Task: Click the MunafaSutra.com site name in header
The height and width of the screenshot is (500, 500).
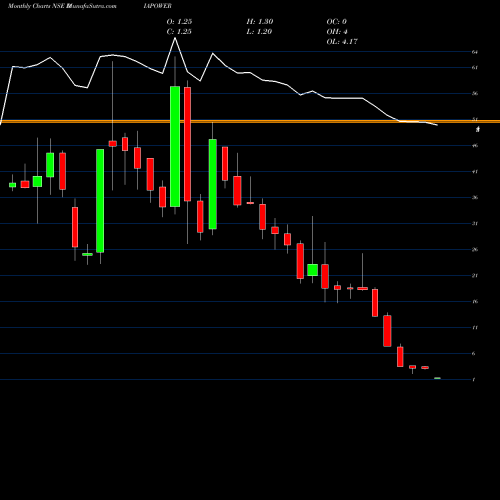Action: (x=91, y=6)
